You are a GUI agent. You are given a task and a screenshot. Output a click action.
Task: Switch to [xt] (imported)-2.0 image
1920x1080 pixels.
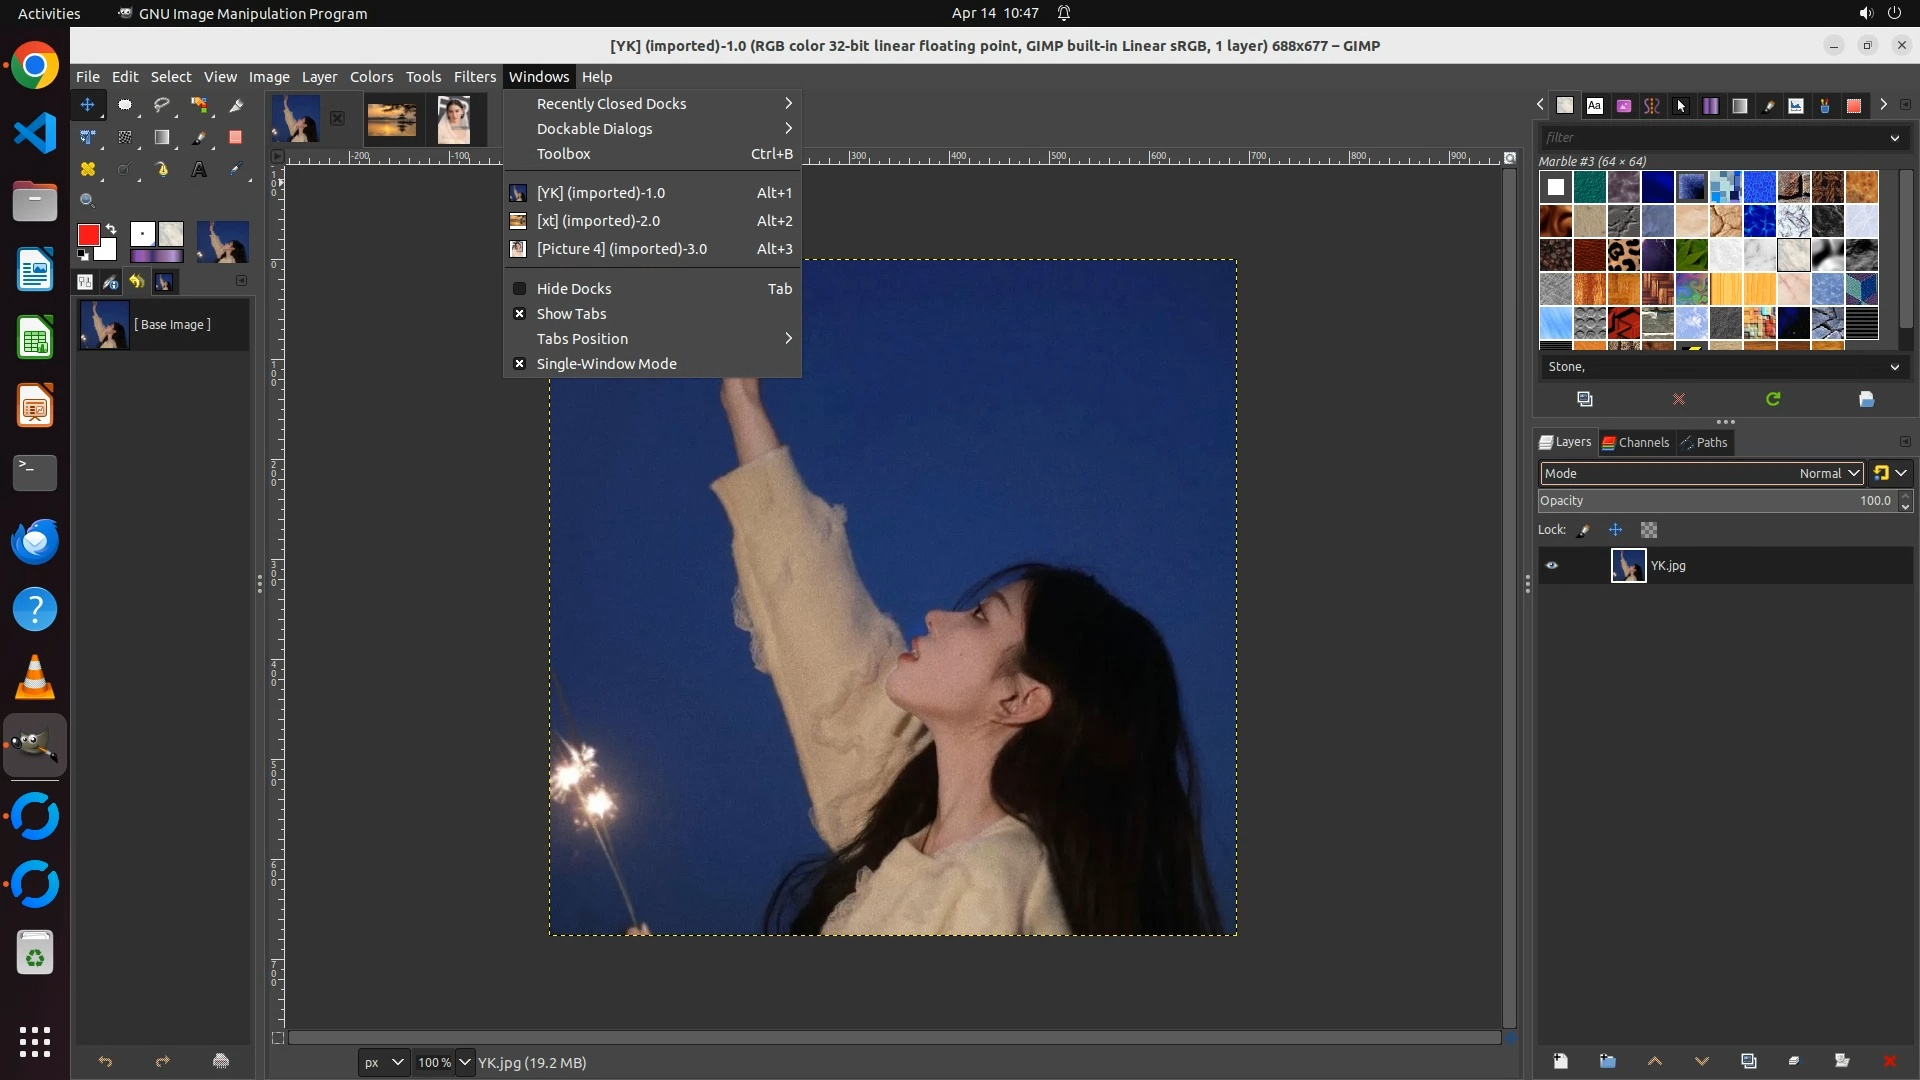(598, 221)
